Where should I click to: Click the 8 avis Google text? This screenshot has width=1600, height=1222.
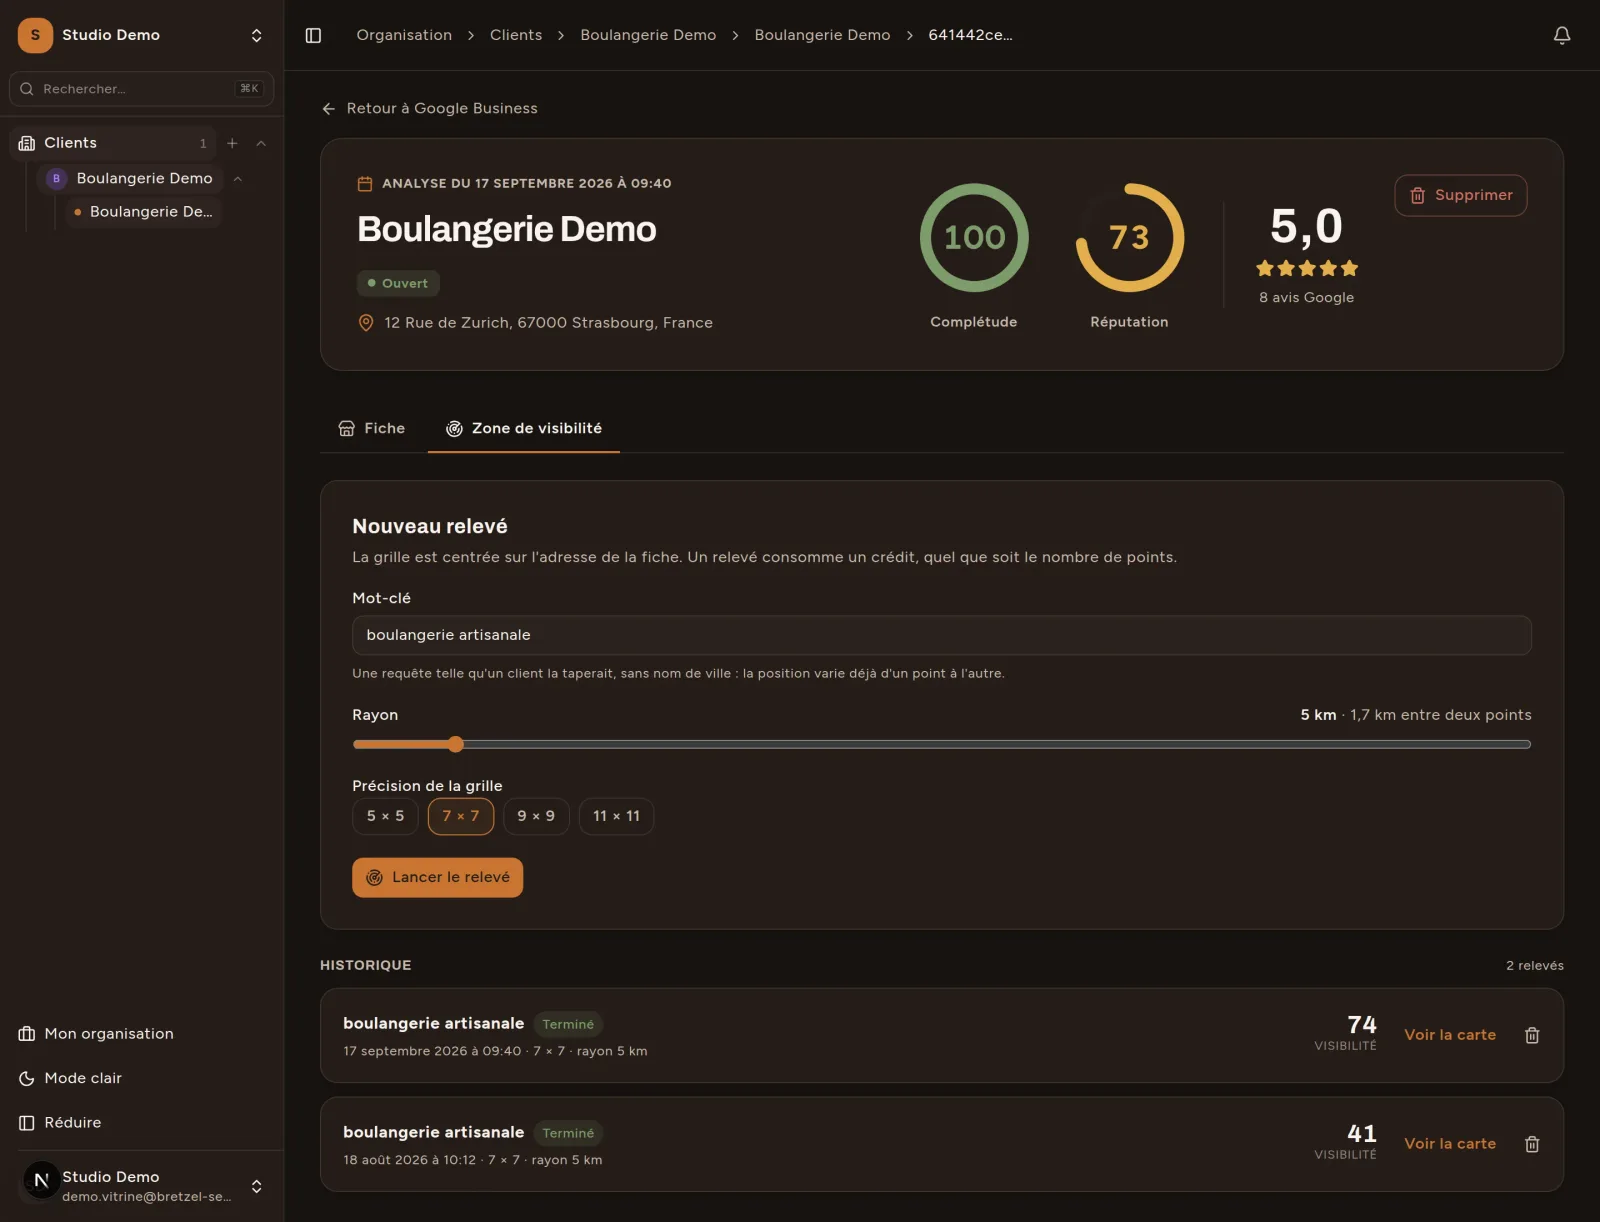click(1306, 298)
